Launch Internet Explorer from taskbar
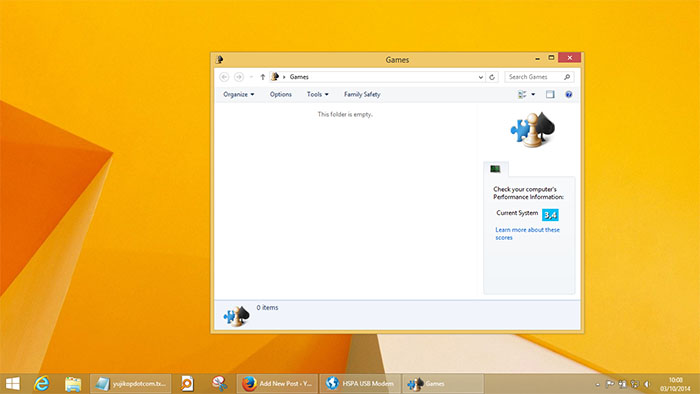This screenshot has height=394, width=700. pos(42,384)
